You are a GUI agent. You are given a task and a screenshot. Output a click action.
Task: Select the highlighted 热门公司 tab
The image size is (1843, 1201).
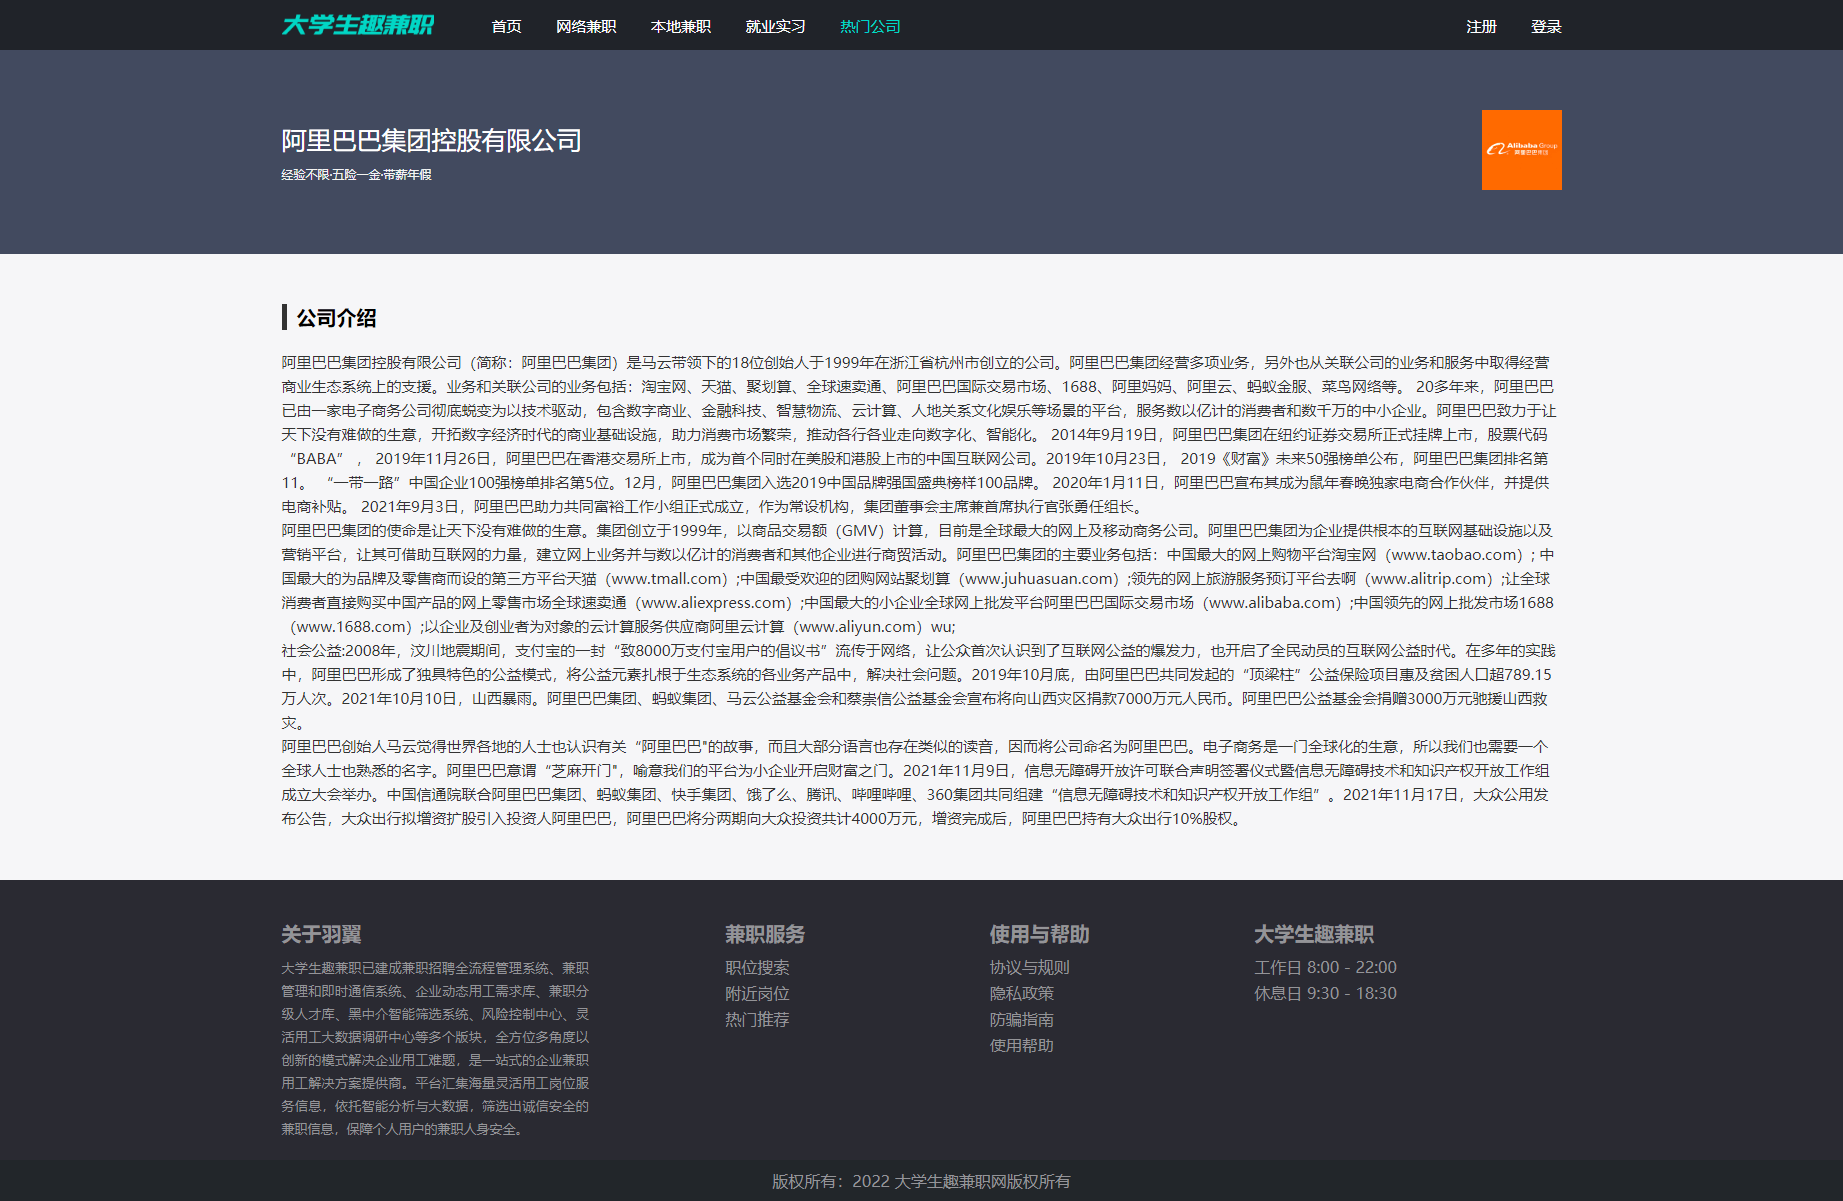tap(870, 26)
